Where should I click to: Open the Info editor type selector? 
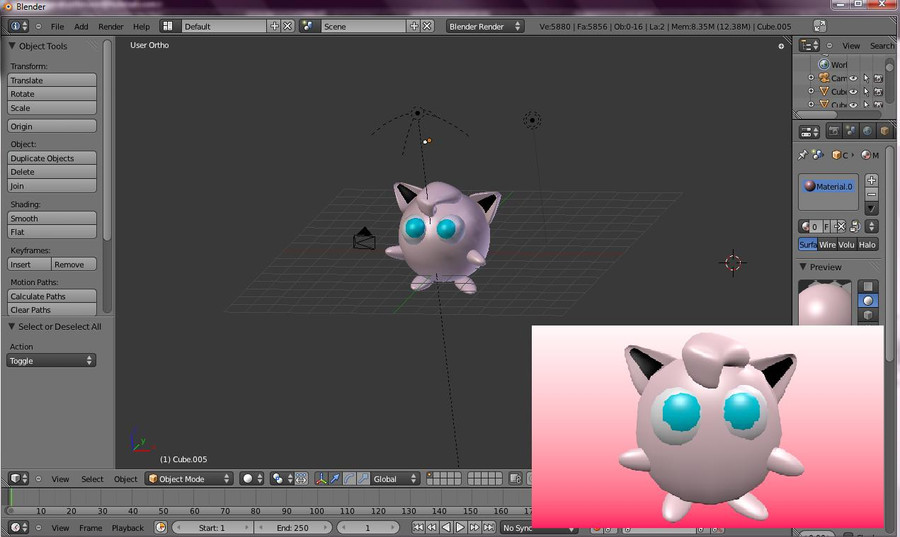click(x=18, y=26)
